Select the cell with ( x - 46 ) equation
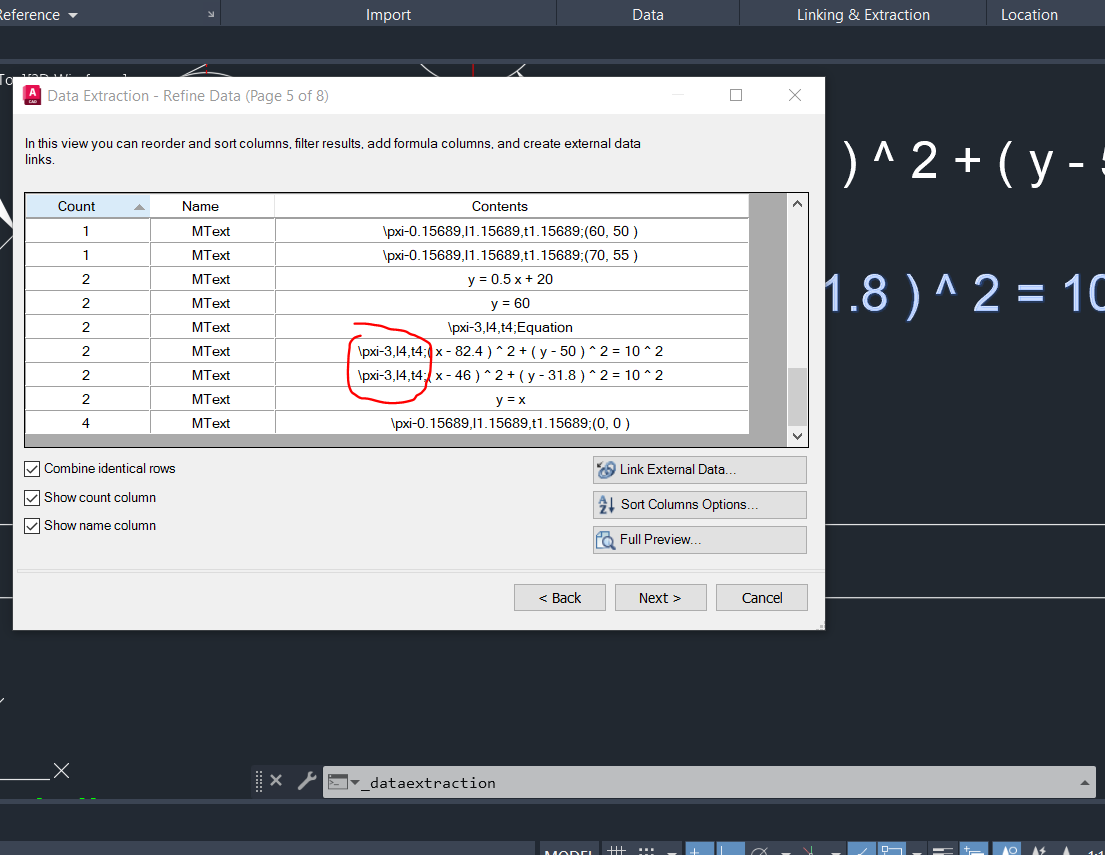 [511, 375]
